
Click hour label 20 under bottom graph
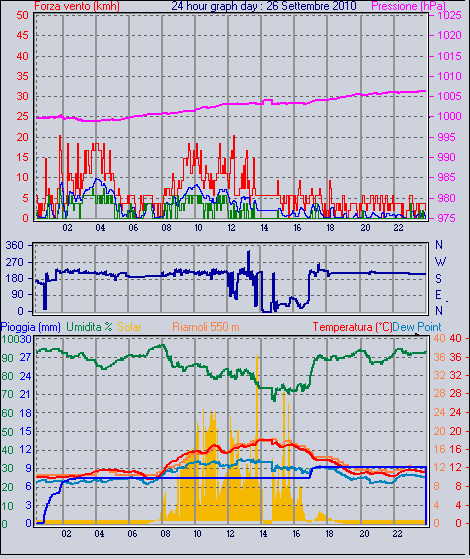pyautogui.click(x=364, y=534)
